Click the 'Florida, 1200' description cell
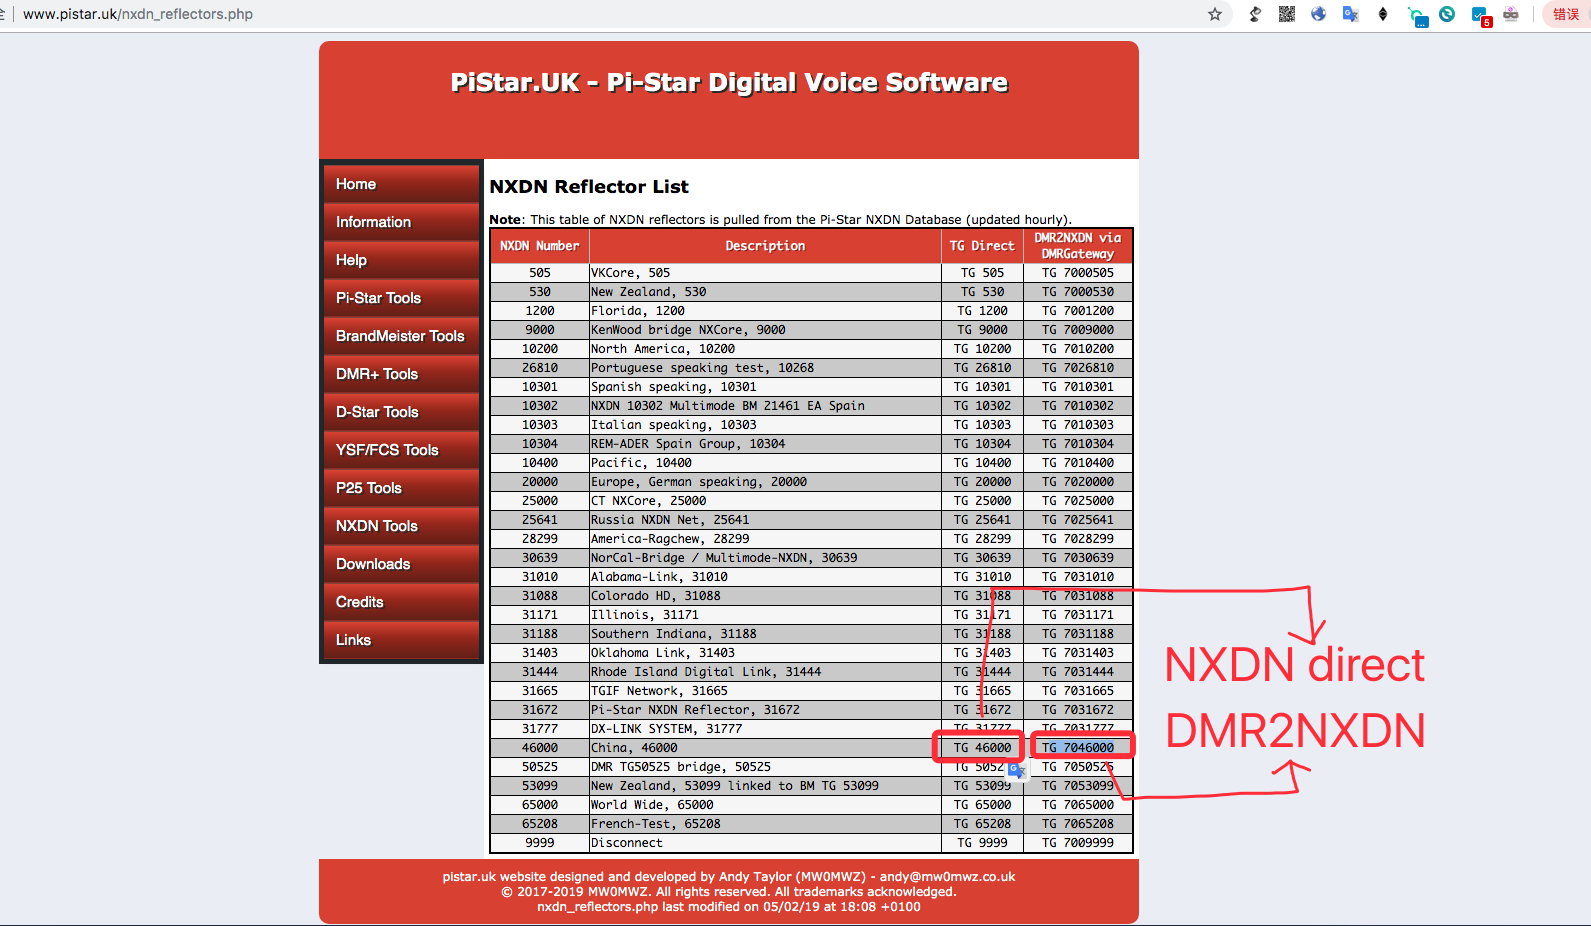This screenshot has height=926, width=1591. tap(765, 311)
